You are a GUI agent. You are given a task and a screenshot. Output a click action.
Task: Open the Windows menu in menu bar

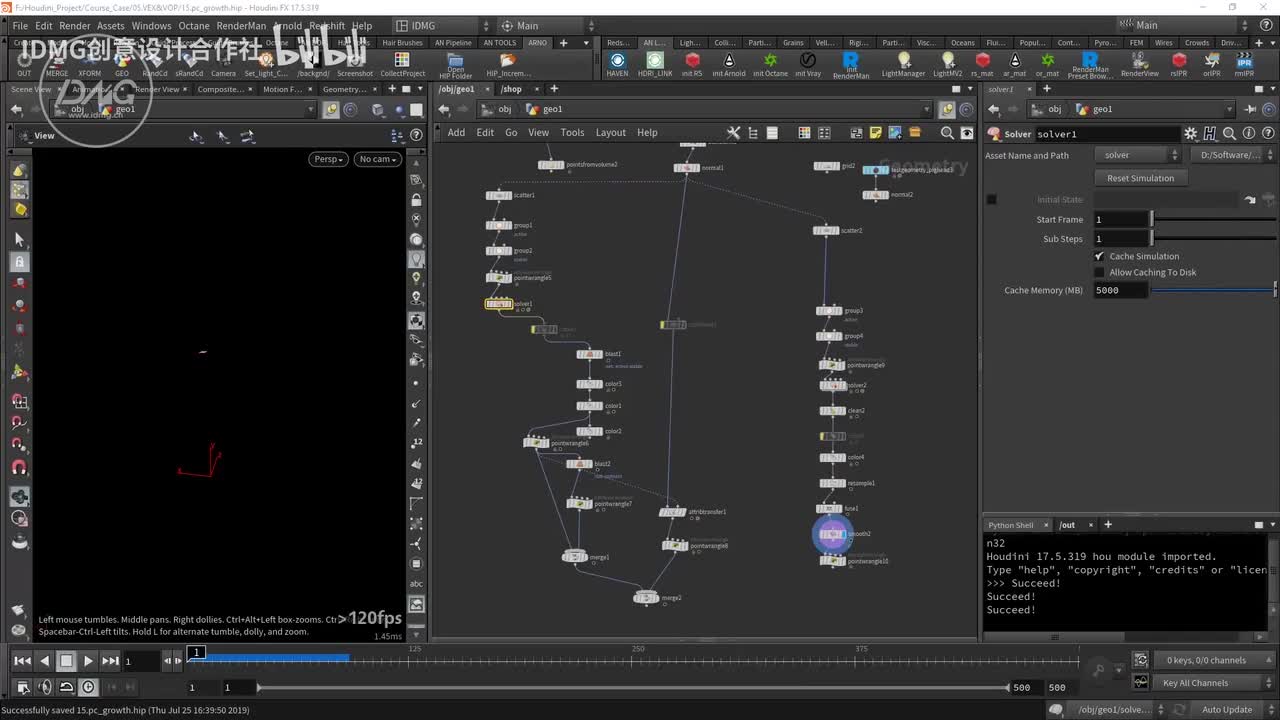point(151,26)
